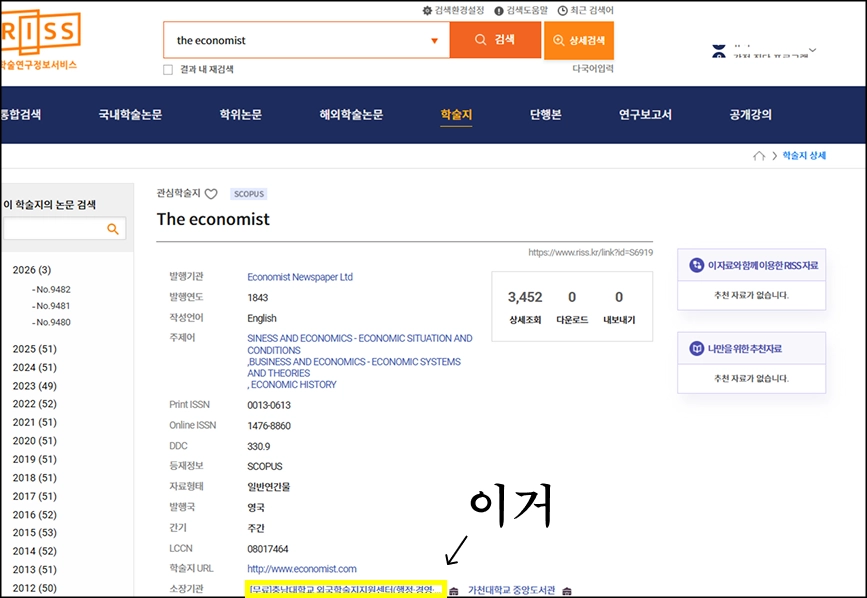Screen dimensions: 867x598
Task: Click the sidebar magnifier search icon
Action: click(113, 229)
